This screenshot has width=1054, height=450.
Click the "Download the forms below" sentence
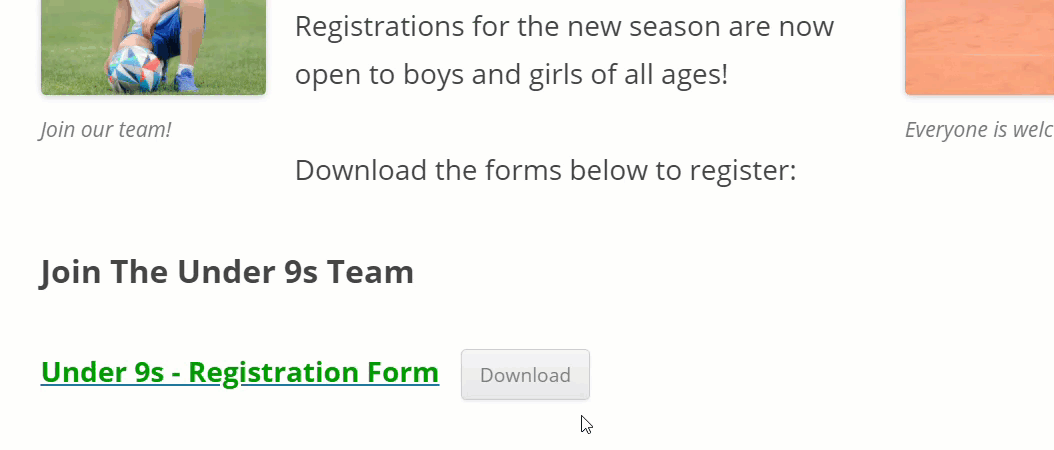coord(545,170)
